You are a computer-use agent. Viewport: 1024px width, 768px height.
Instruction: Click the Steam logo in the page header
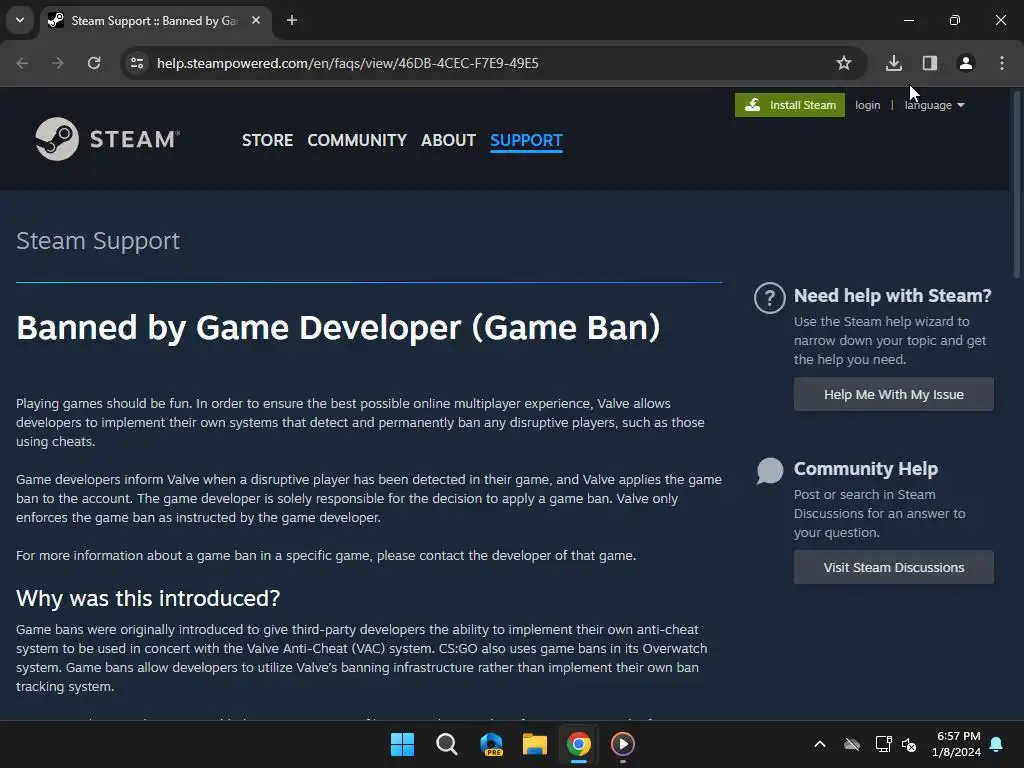point(108,139)
